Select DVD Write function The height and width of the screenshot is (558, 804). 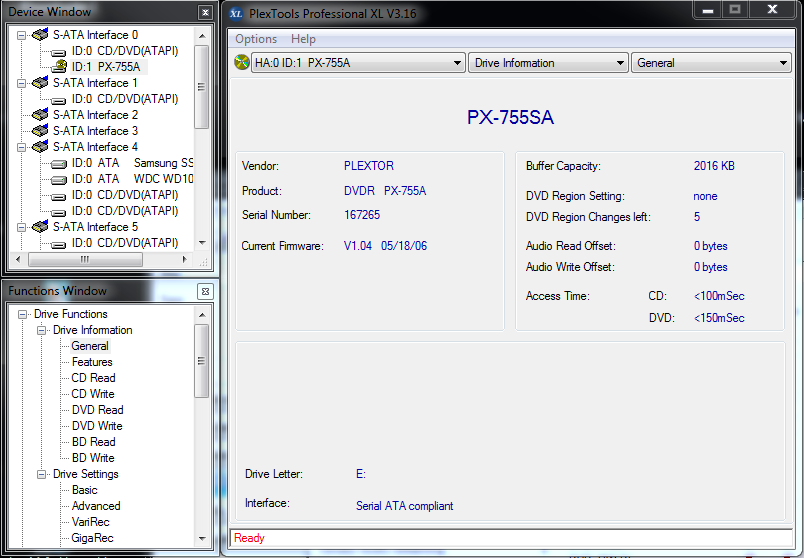(97, 426)
